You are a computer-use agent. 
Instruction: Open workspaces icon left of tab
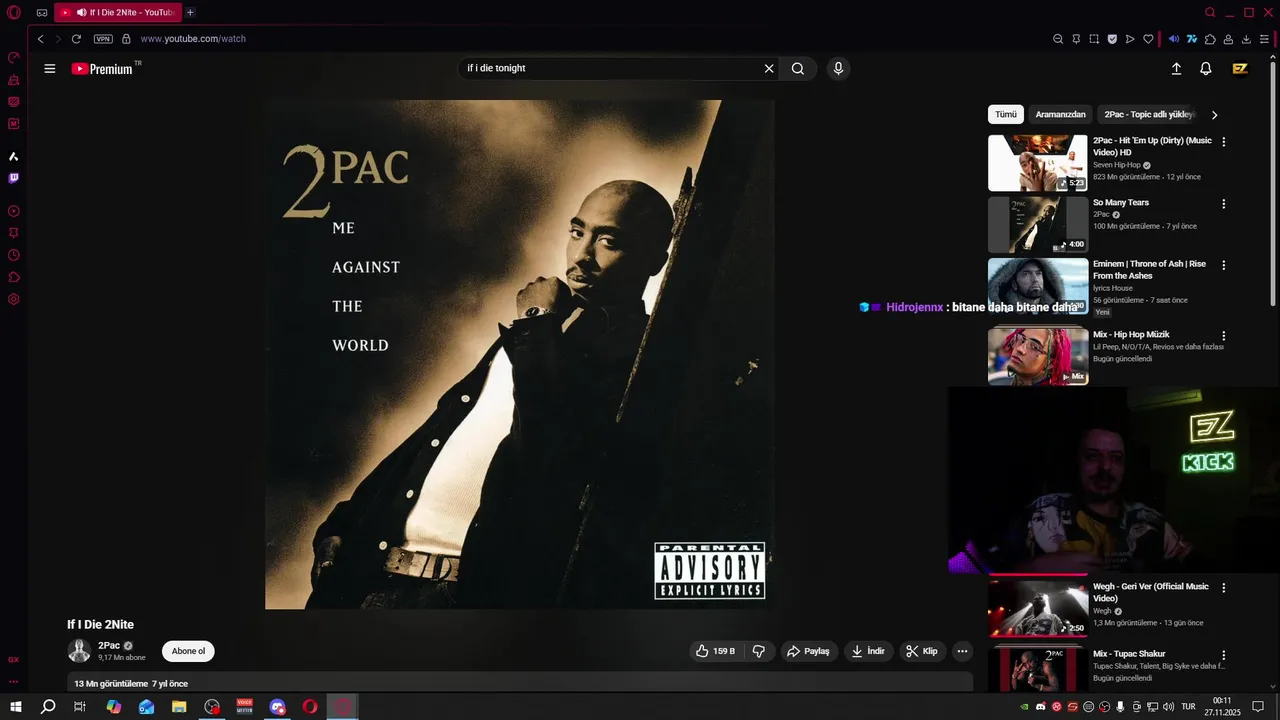coord(42,13)
